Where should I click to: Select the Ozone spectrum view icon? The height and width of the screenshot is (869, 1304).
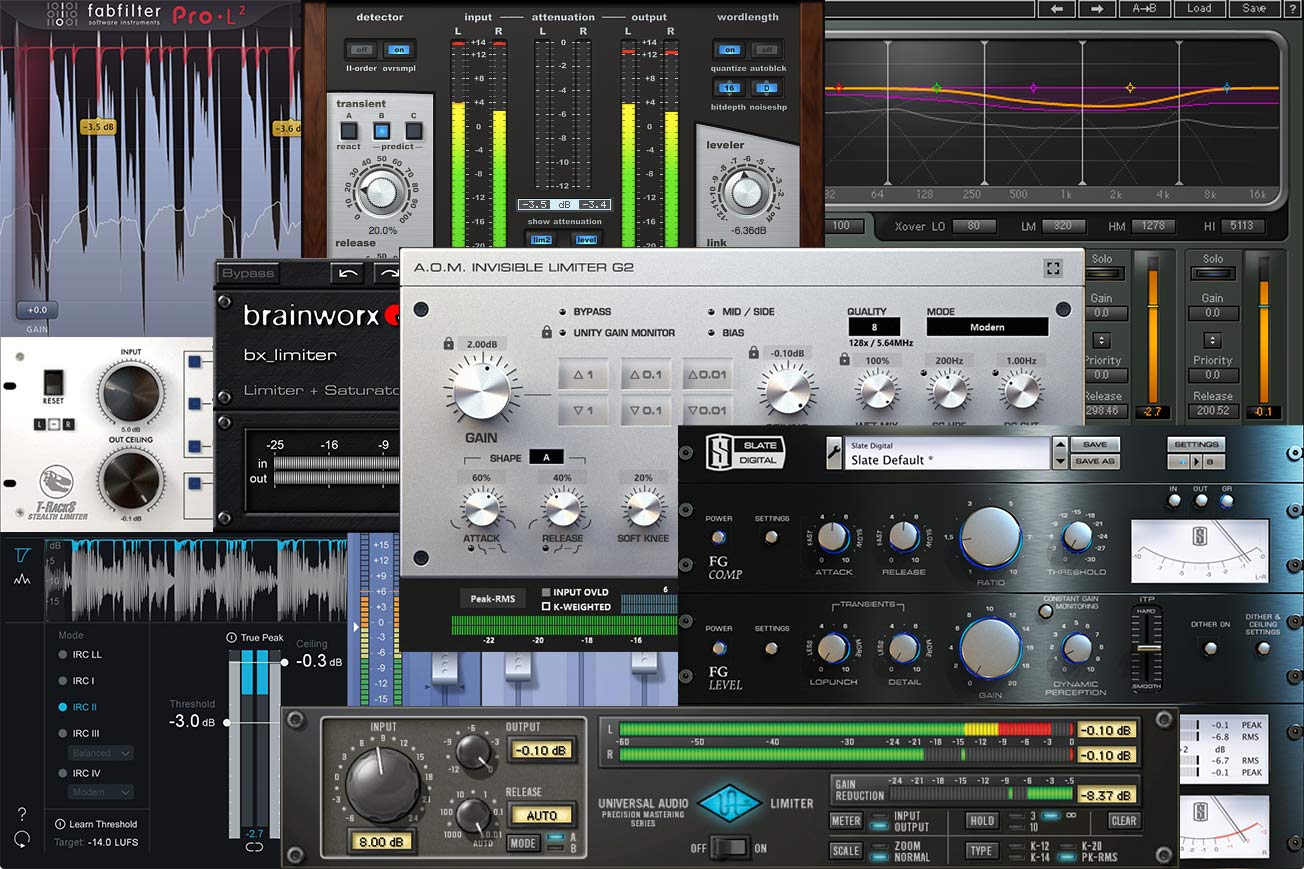point(21,580)
